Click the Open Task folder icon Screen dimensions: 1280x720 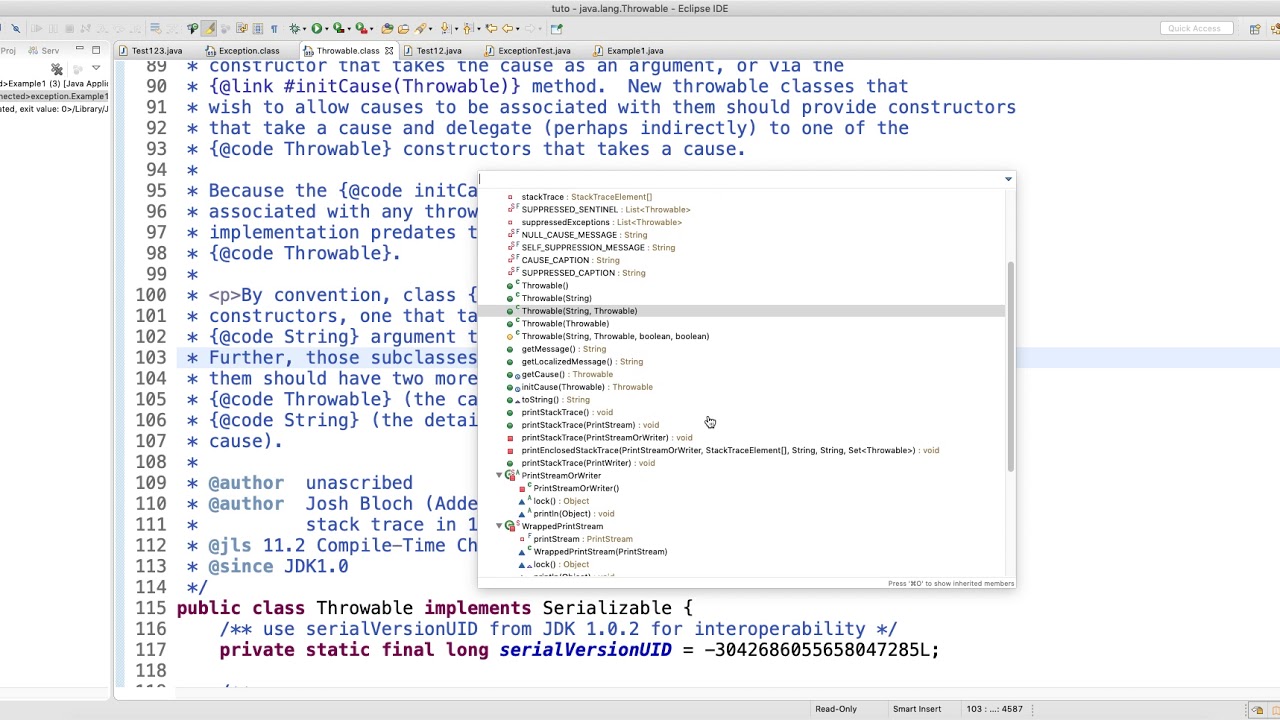tap(403, 28)
